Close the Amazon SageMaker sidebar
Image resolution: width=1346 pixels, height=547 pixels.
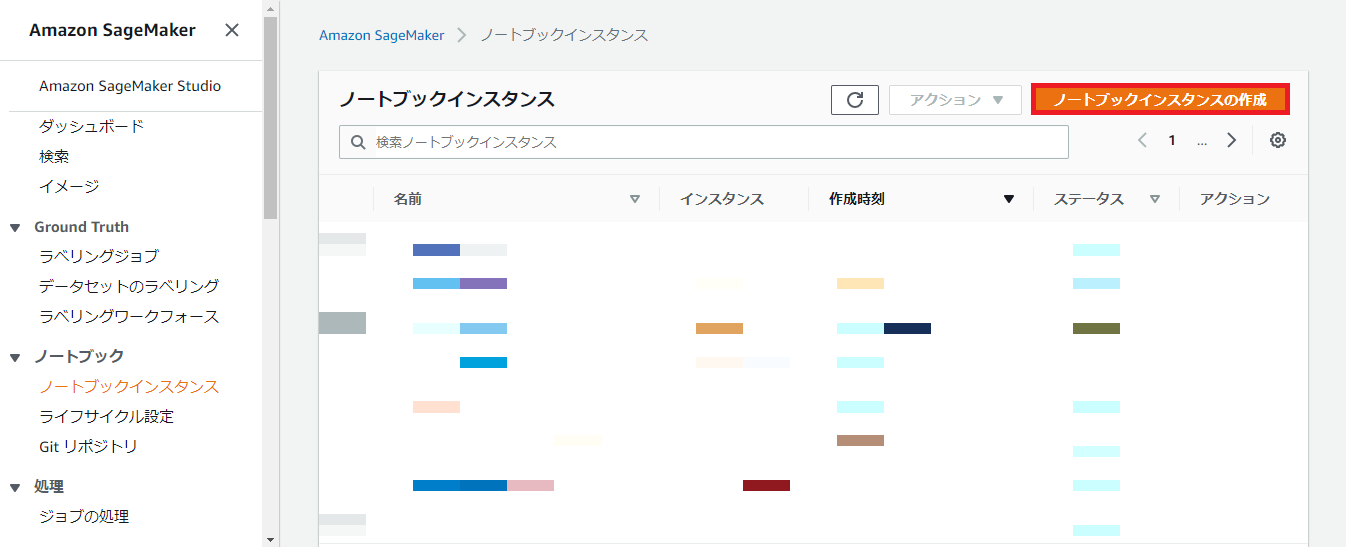232,30
